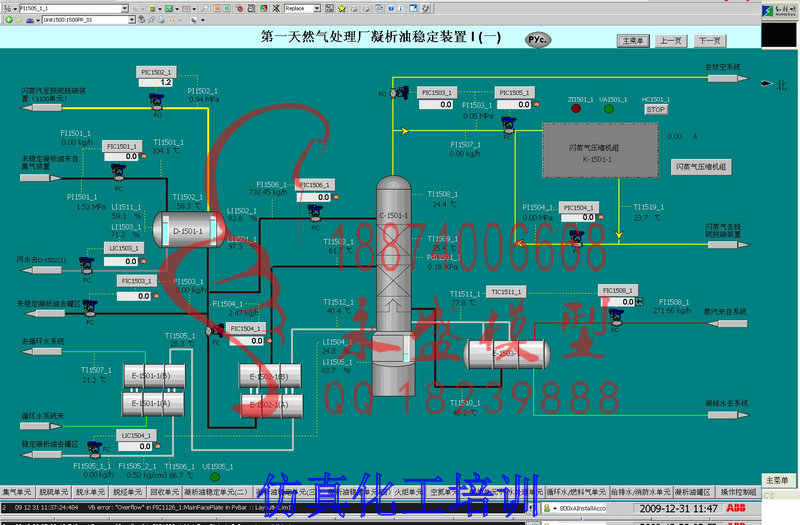Open the 脱烃单元 tab
The image size is (800, 525).
[x=127, y=492]
